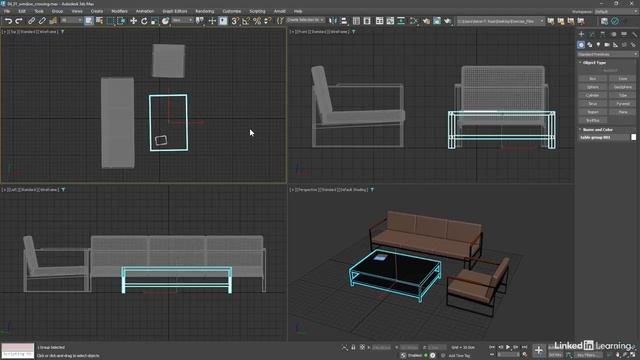
Task: Toggle Angle Snap on toolbar
Action: pos(246,20)
